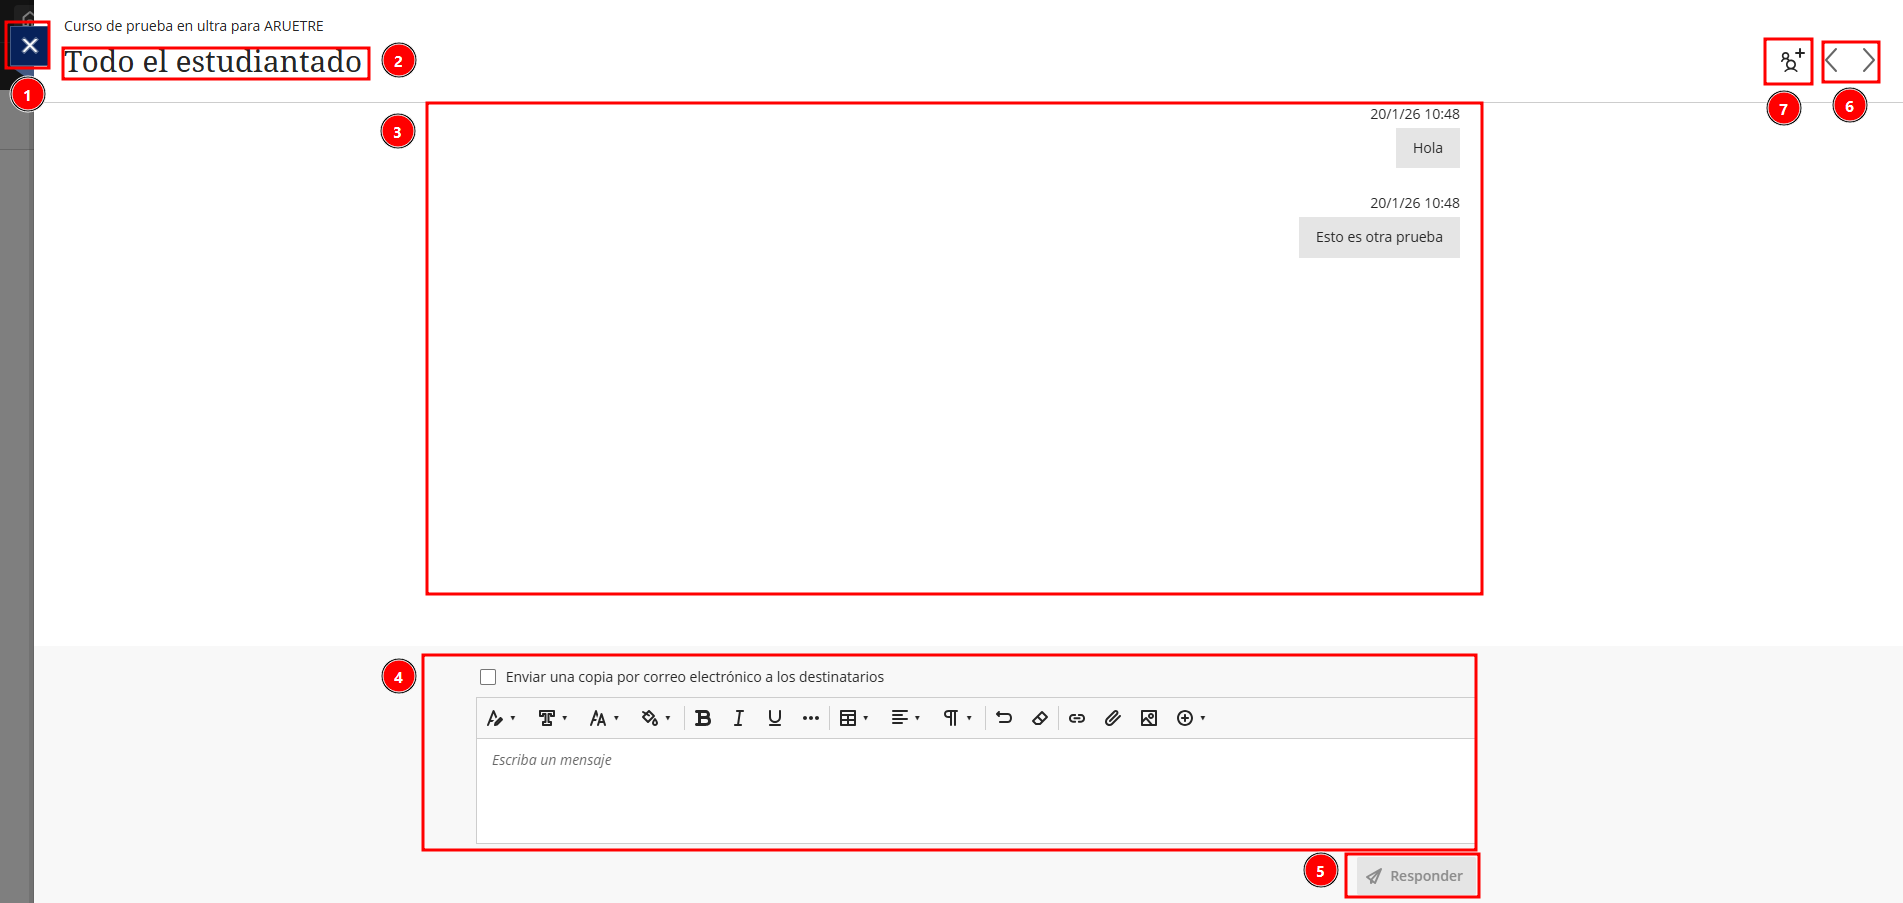Apply italic formatting in the editor
Viewport: 1903px width, 903px height.
coord(738,718)
